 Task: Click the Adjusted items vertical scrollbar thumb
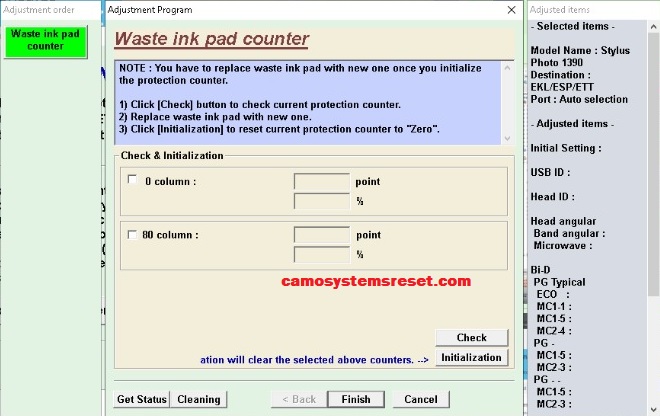coord(653,164)
